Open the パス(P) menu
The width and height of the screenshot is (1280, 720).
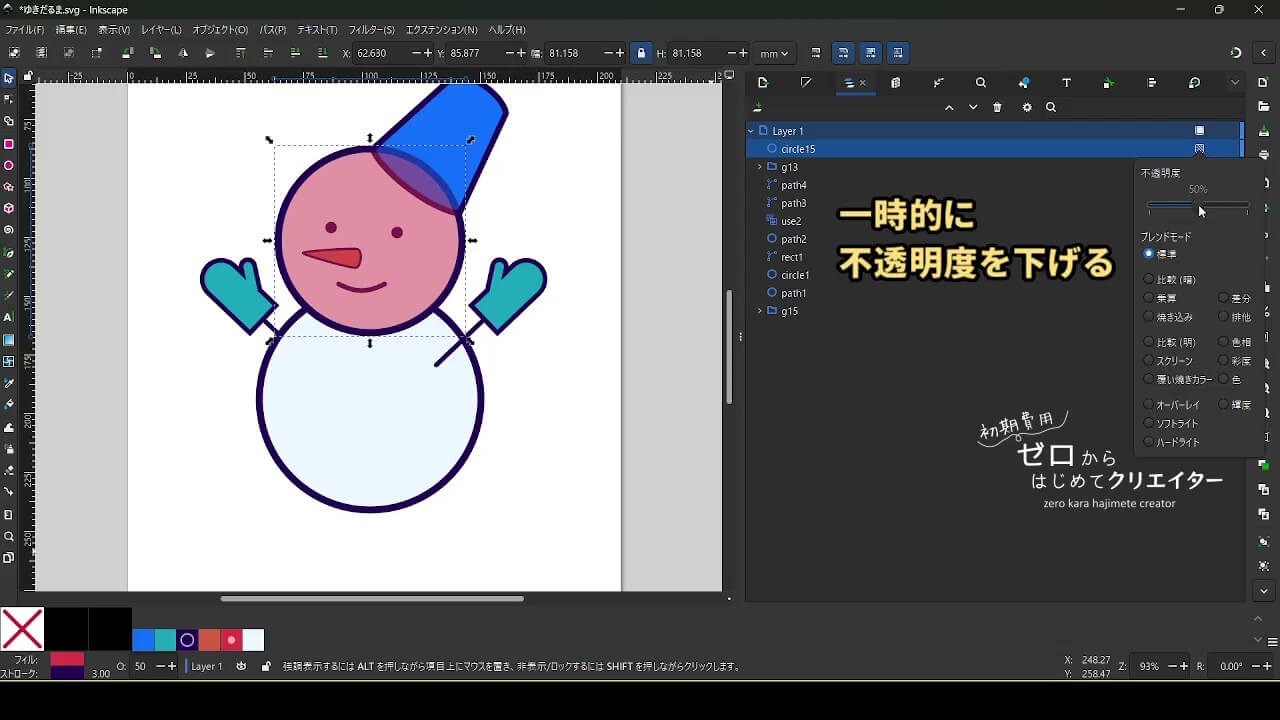coord(272,30)
